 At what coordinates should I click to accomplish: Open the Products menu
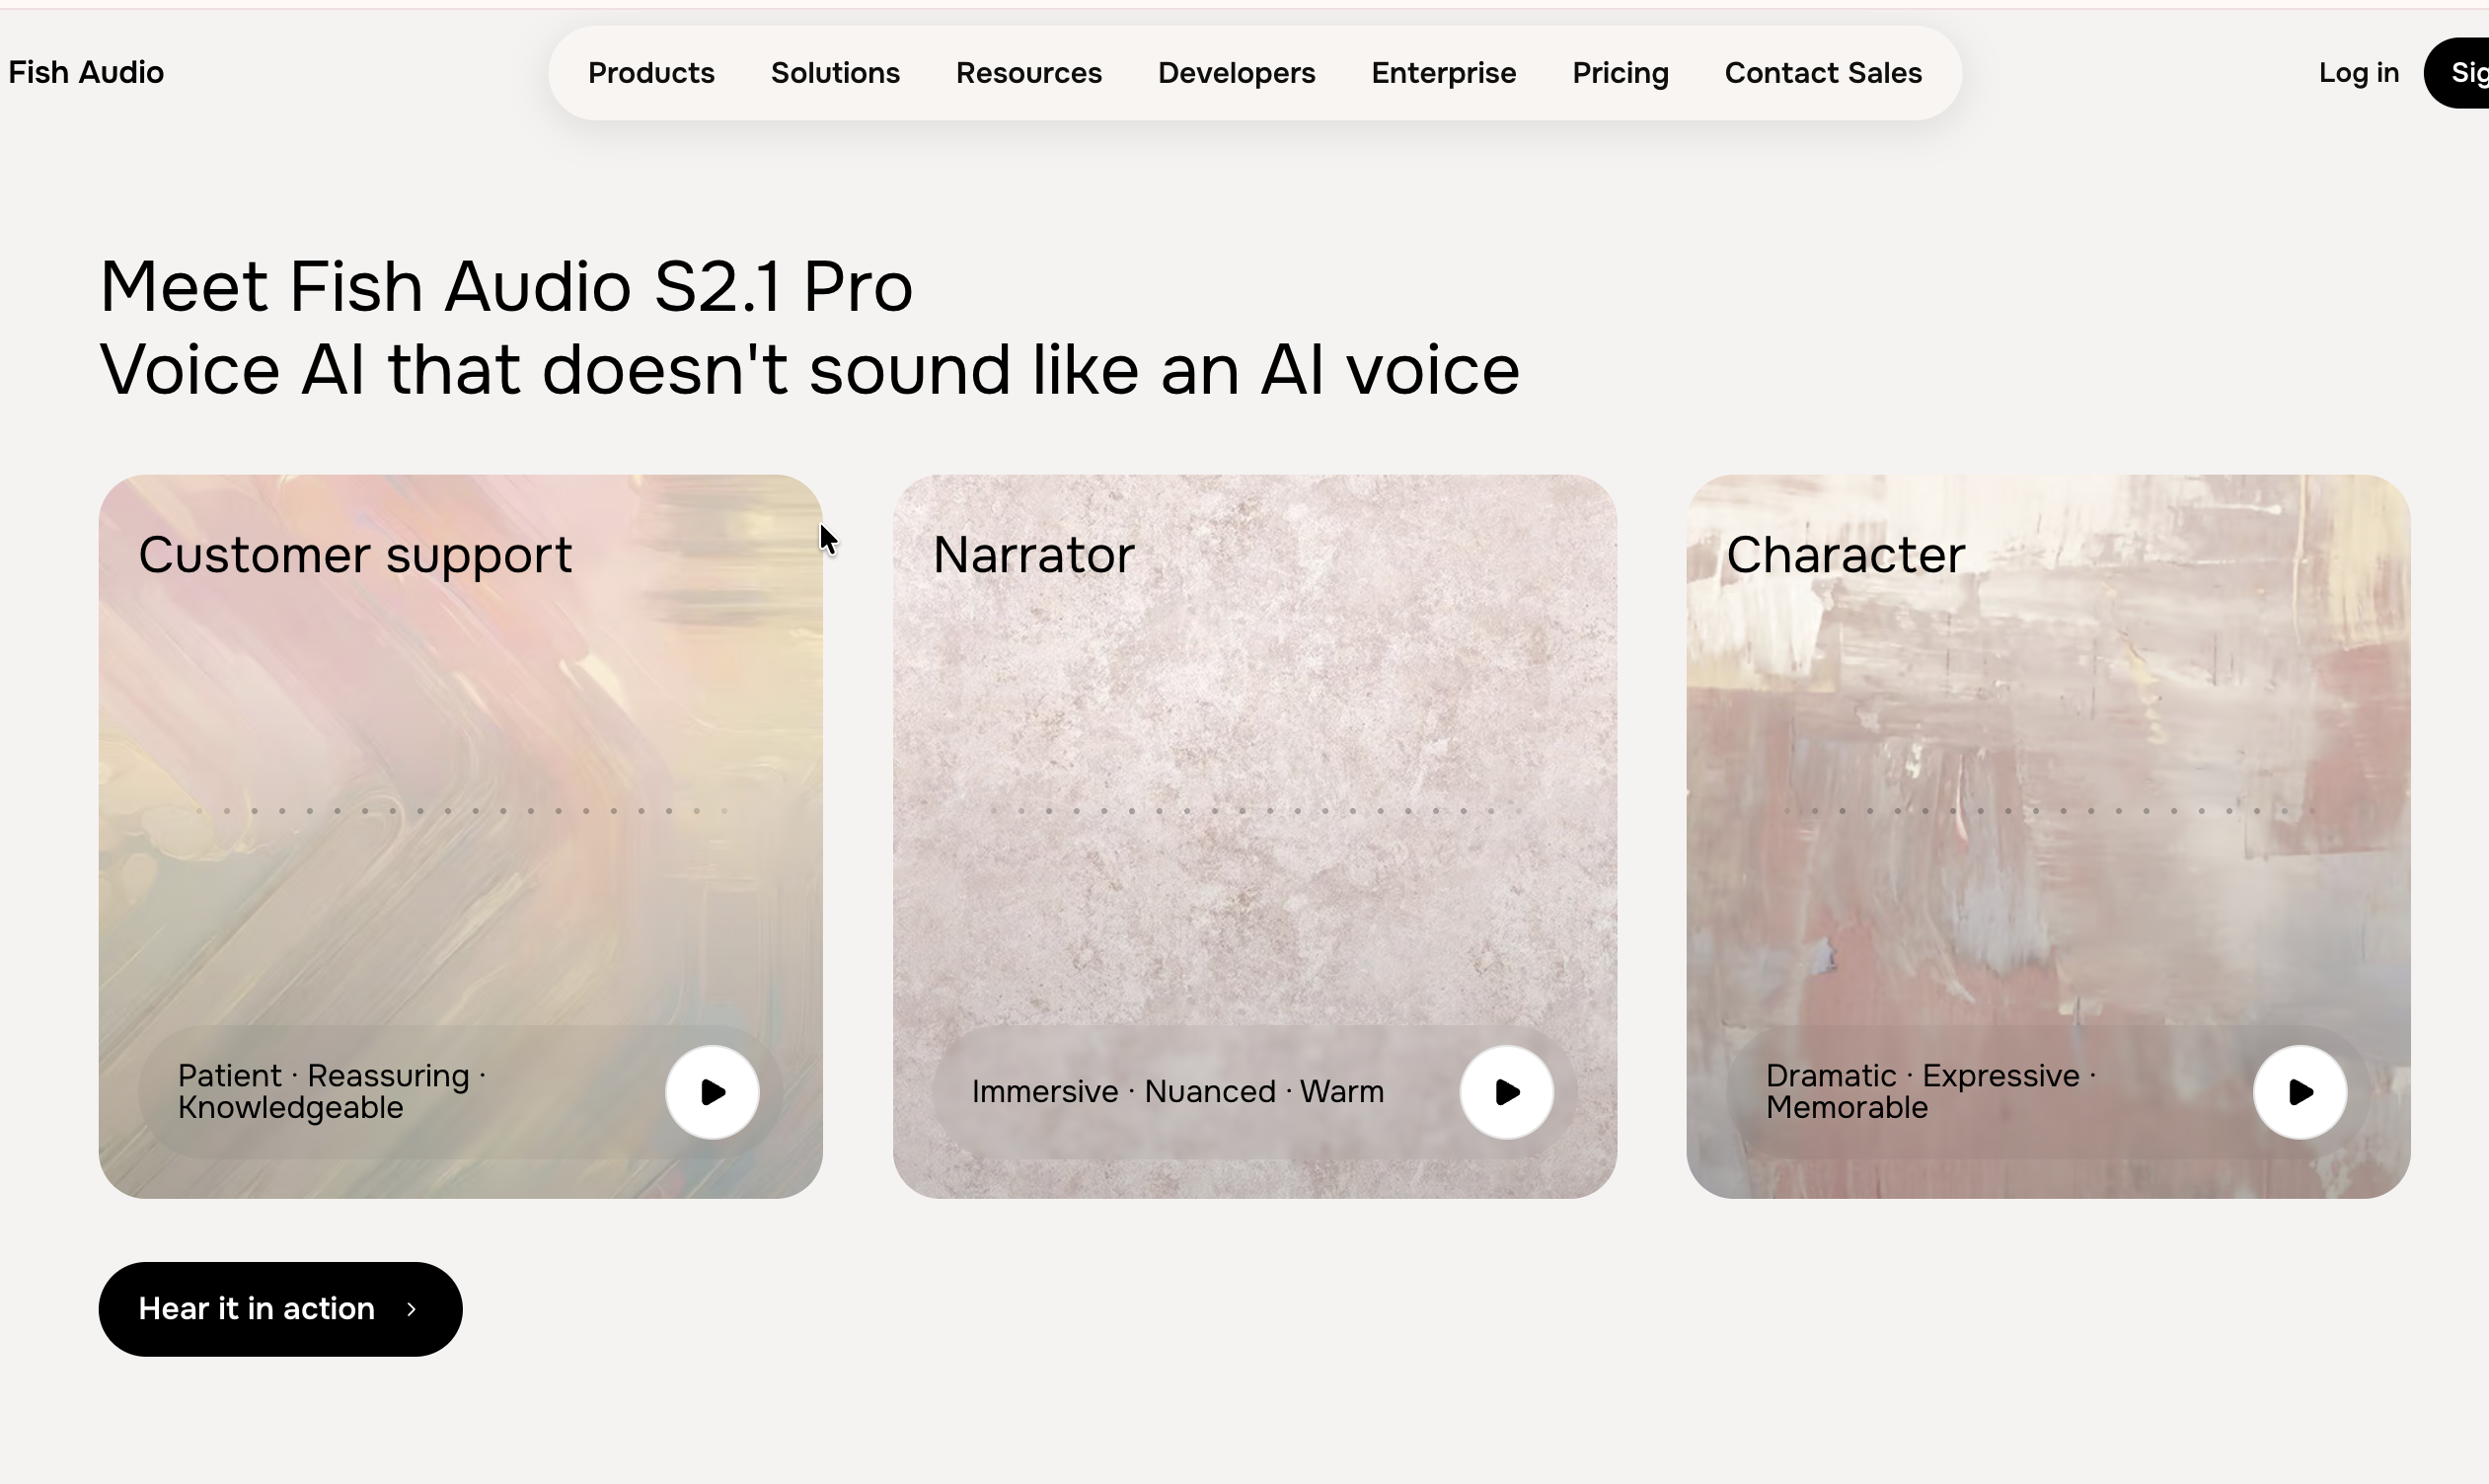point(651,73)
